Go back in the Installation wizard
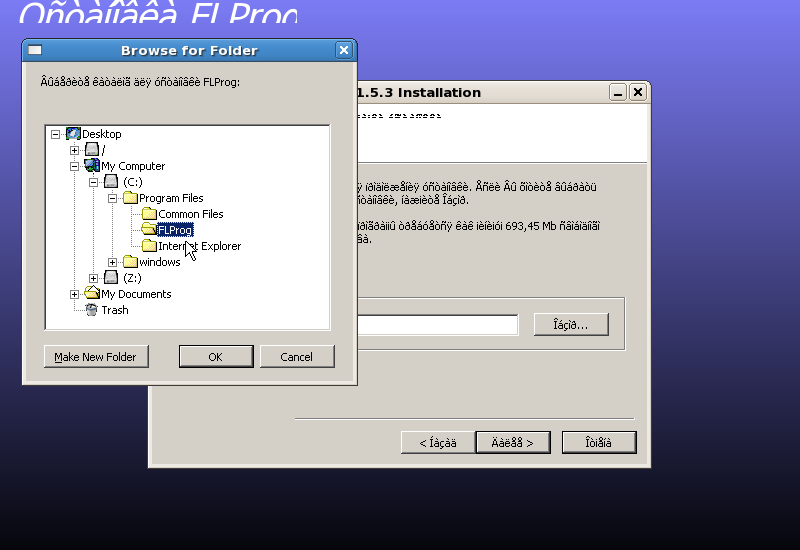 point(438,442)
